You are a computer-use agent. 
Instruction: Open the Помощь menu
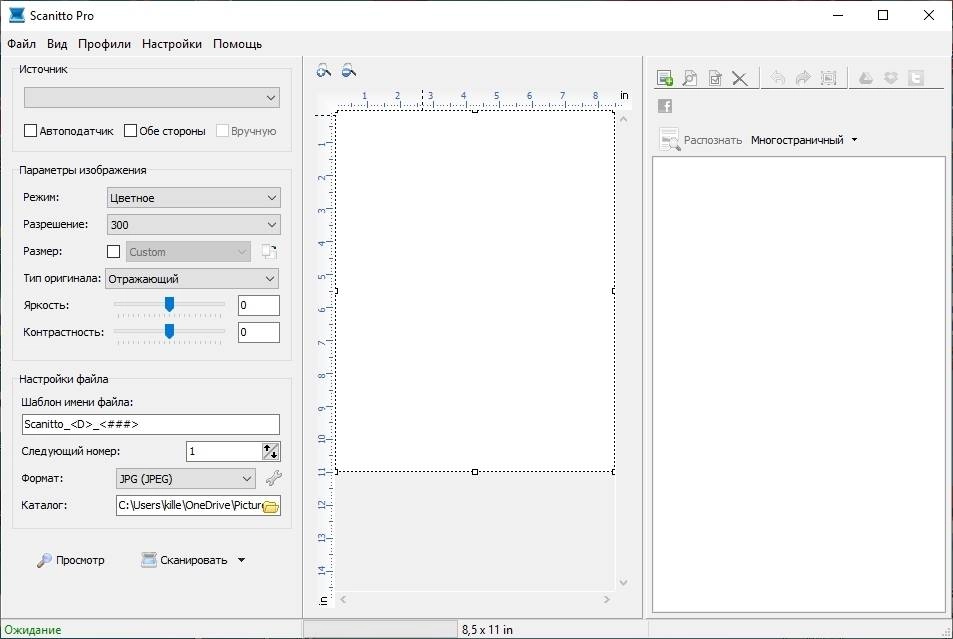[x=238, y=44]
